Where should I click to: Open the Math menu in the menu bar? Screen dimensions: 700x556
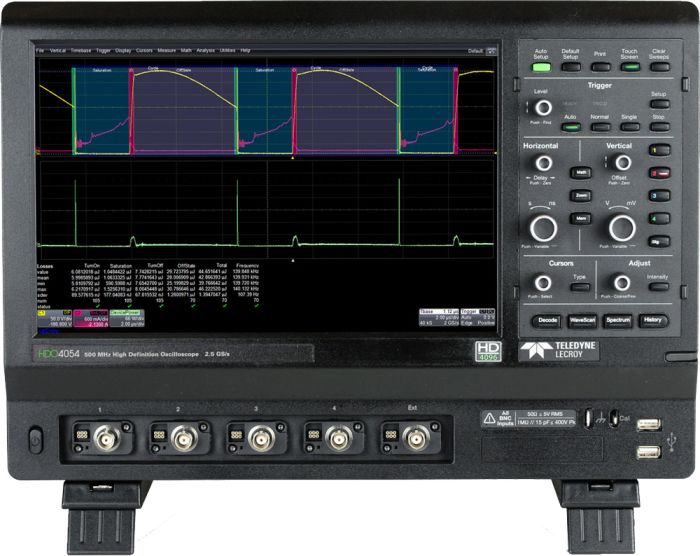[186, 50]
